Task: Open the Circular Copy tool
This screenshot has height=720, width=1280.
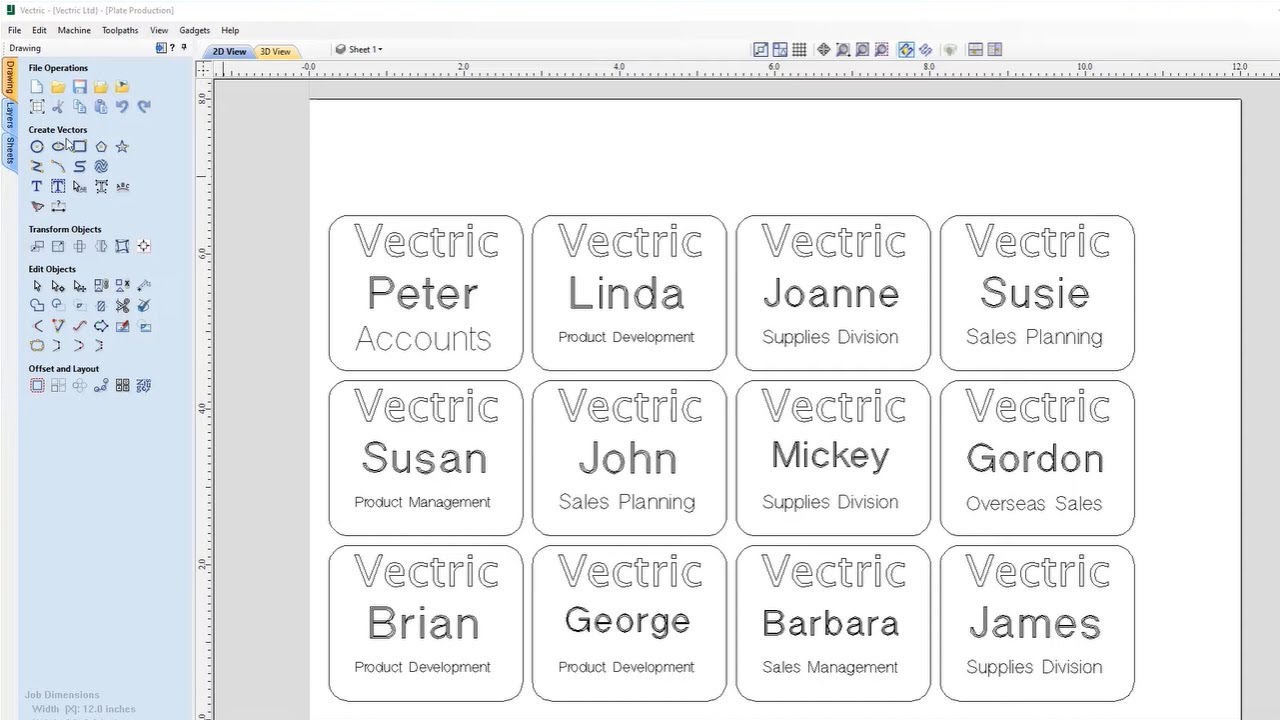Action: point(79,386)
